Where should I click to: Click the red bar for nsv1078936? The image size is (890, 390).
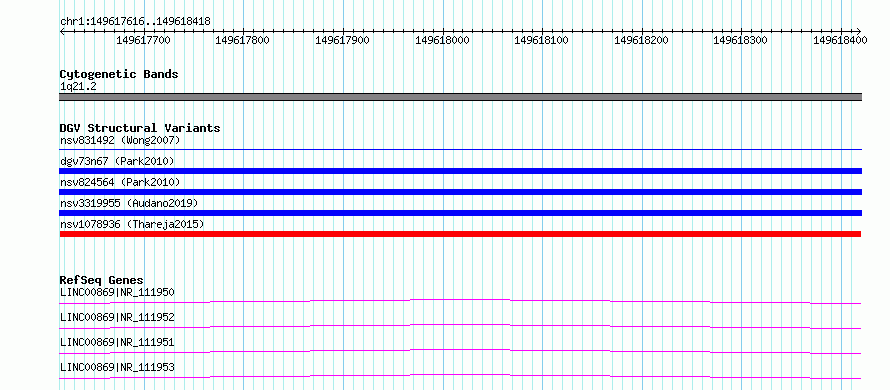460,234
